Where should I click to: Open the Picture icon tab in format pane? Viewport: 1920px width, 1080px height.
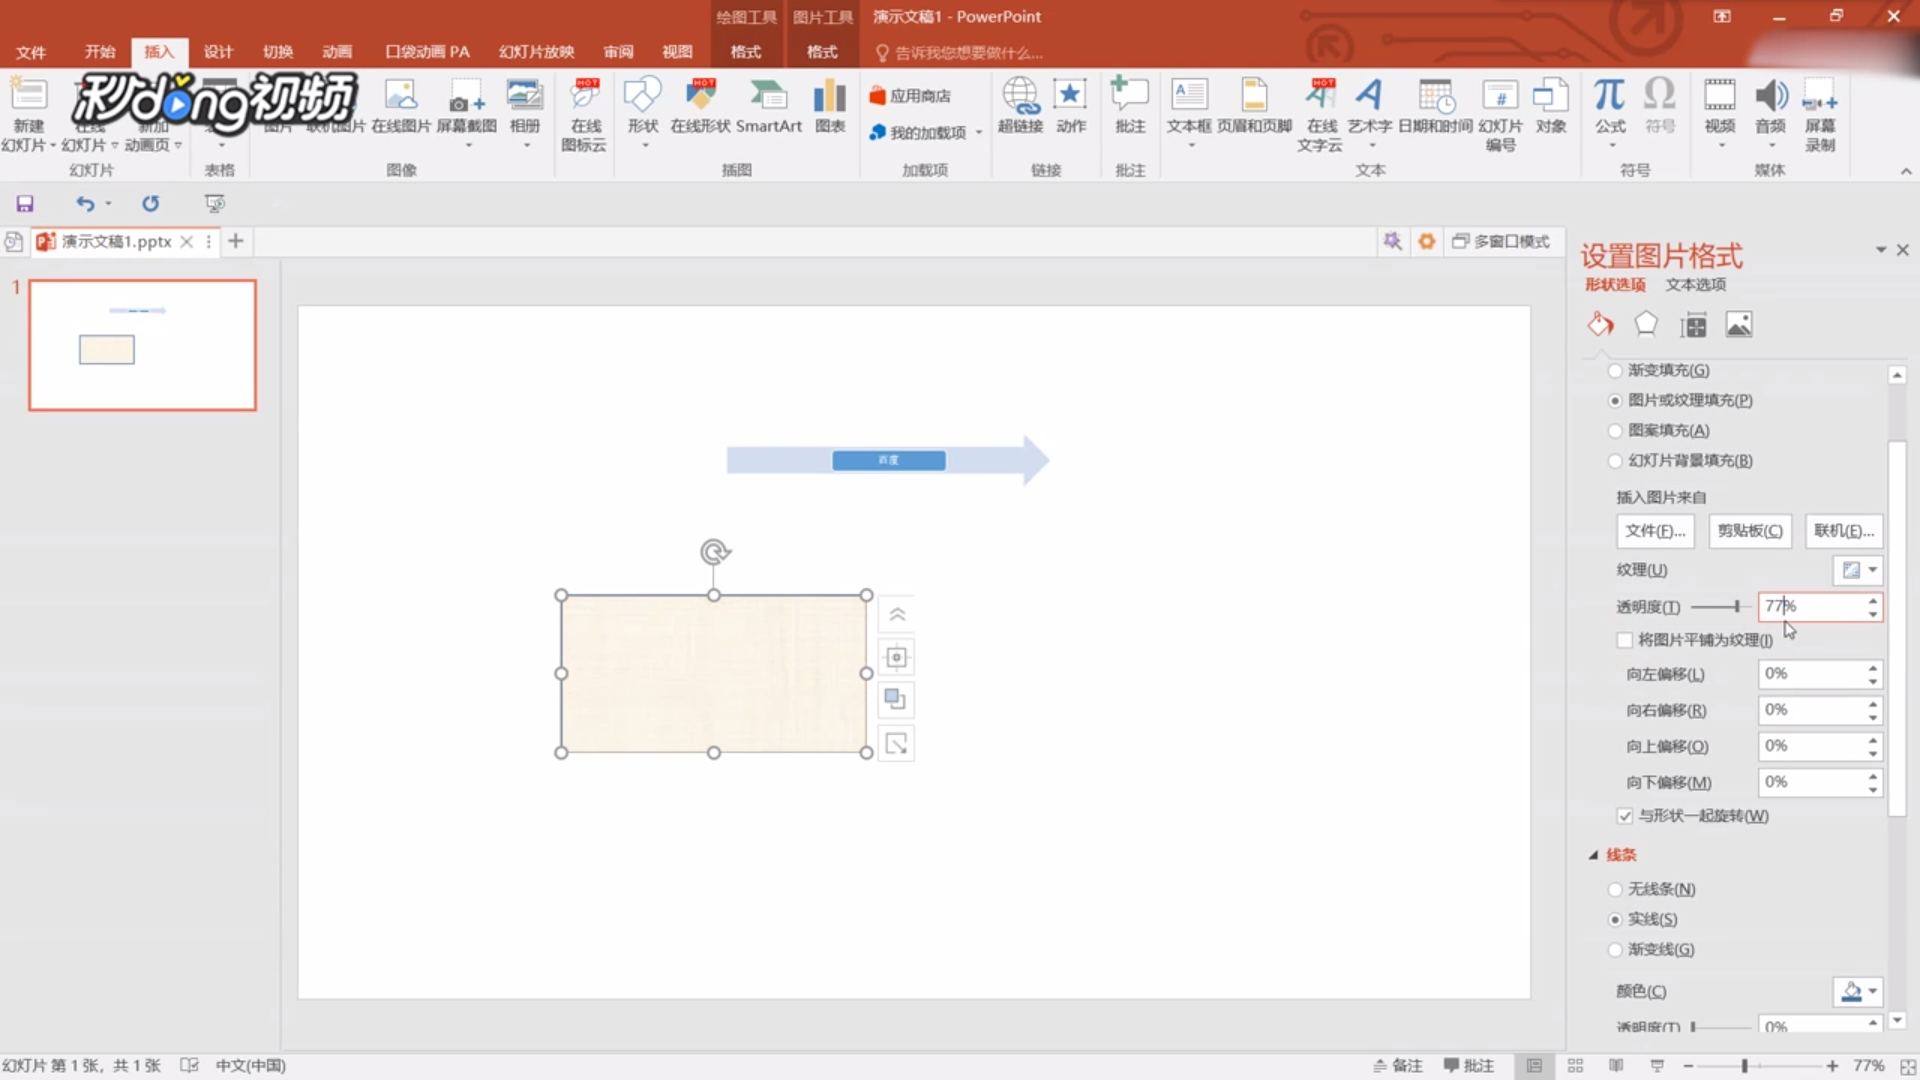click(x=1739, y=325)
